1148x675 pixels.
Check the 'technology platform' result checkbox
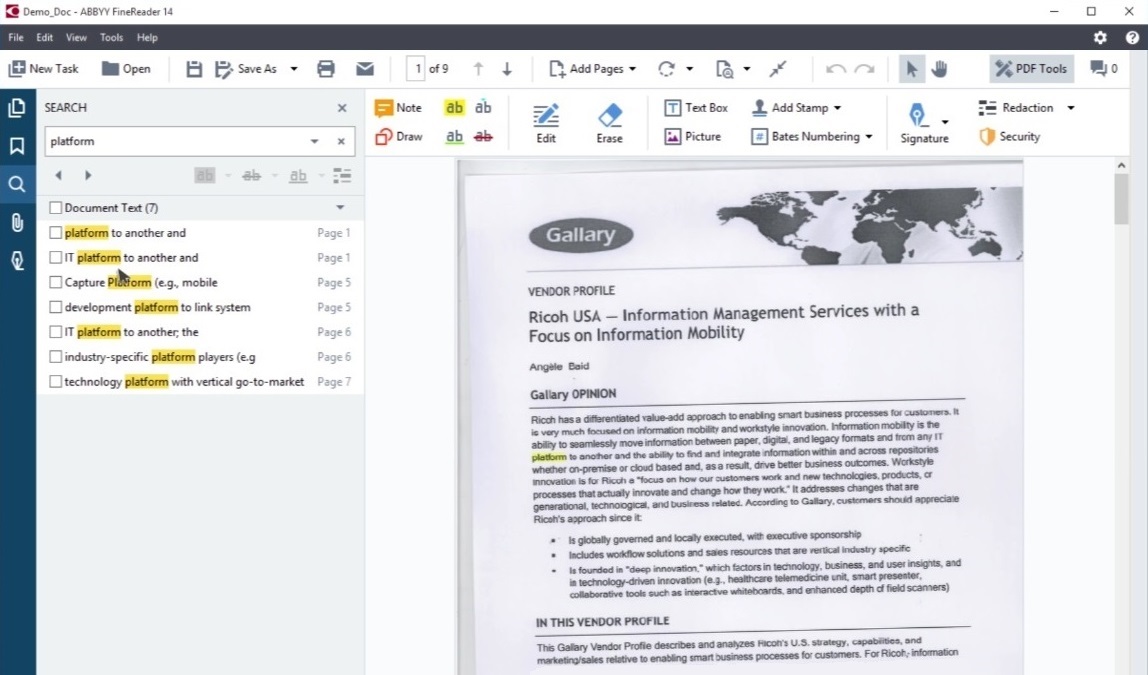click(56, 382)
